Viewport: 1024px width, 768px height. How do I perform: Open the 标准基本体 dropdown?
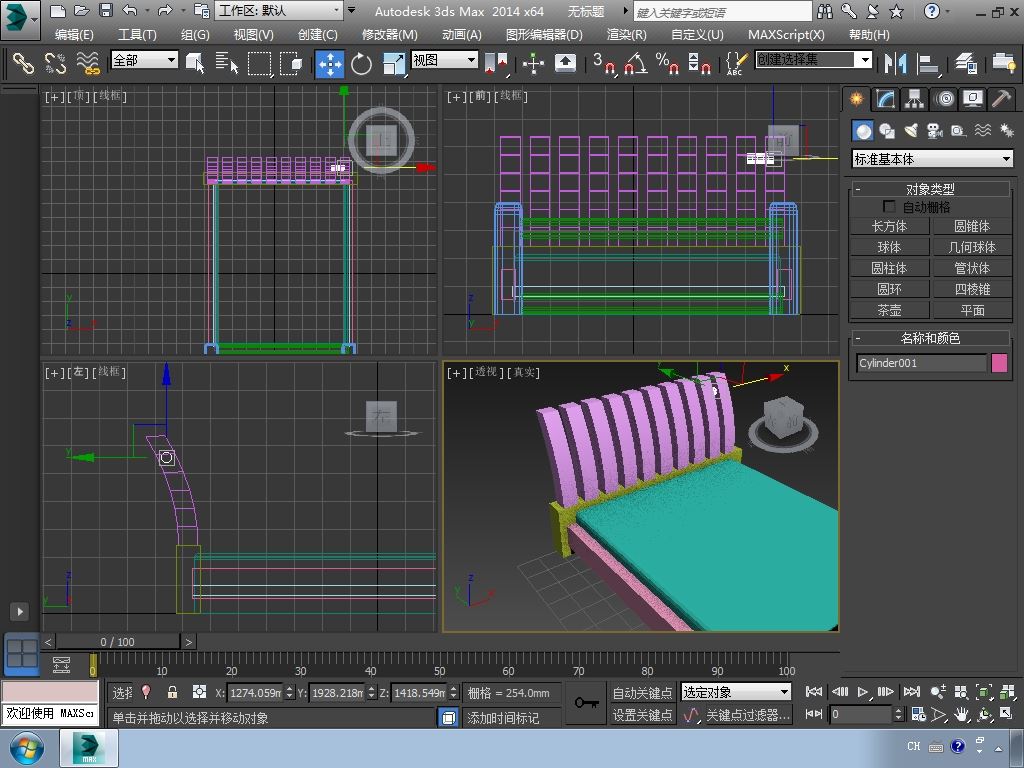pos(932,159)
